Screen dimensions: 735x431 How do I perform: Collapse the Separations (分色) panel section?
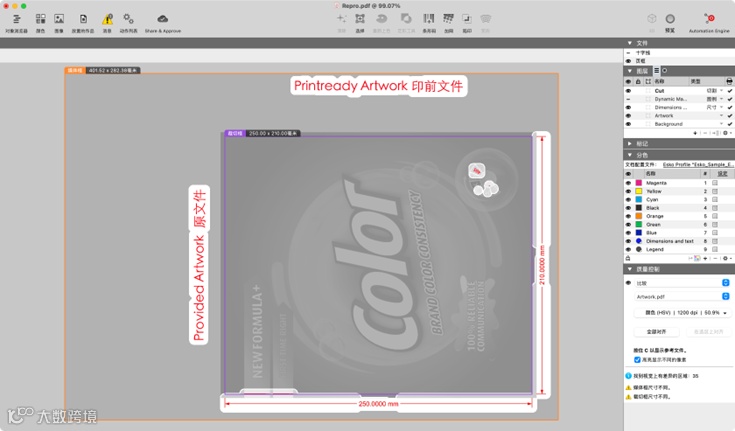pyautogui.click(x=630, y=155)
